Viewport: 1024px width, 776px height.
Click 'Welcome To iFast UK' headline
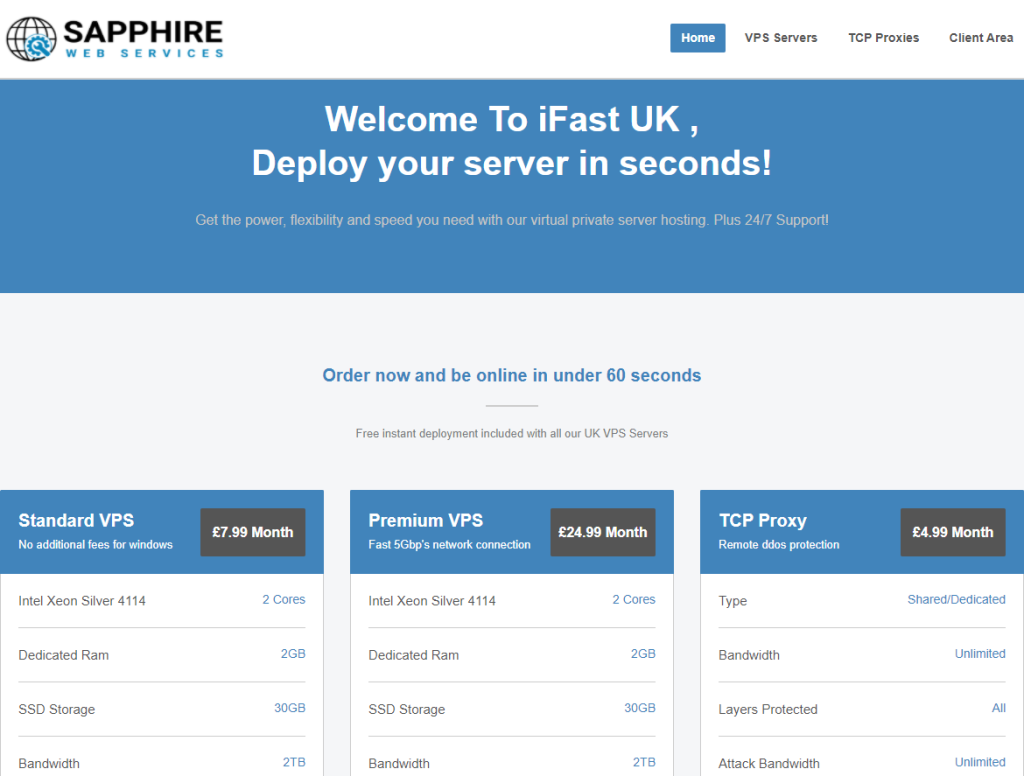pyautogui.click(x=511, y=119)
